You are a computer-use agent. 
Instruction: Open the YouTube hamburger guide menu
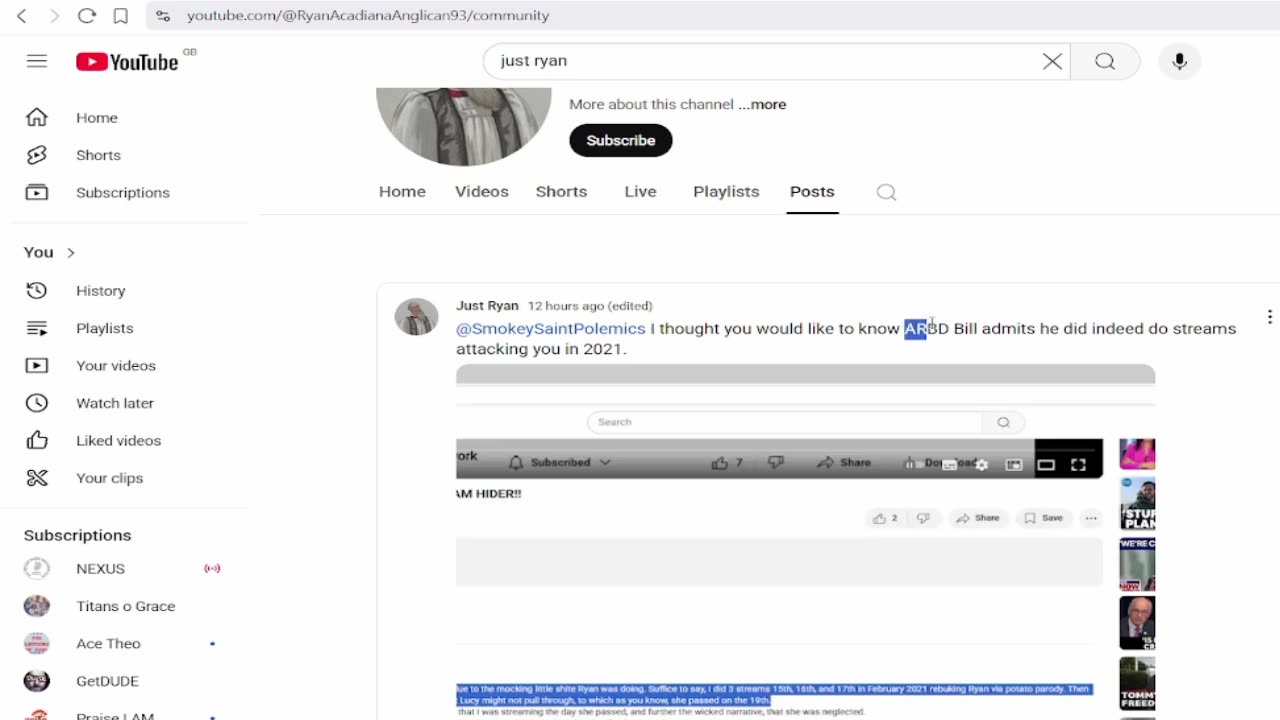(x=37, y=61)
